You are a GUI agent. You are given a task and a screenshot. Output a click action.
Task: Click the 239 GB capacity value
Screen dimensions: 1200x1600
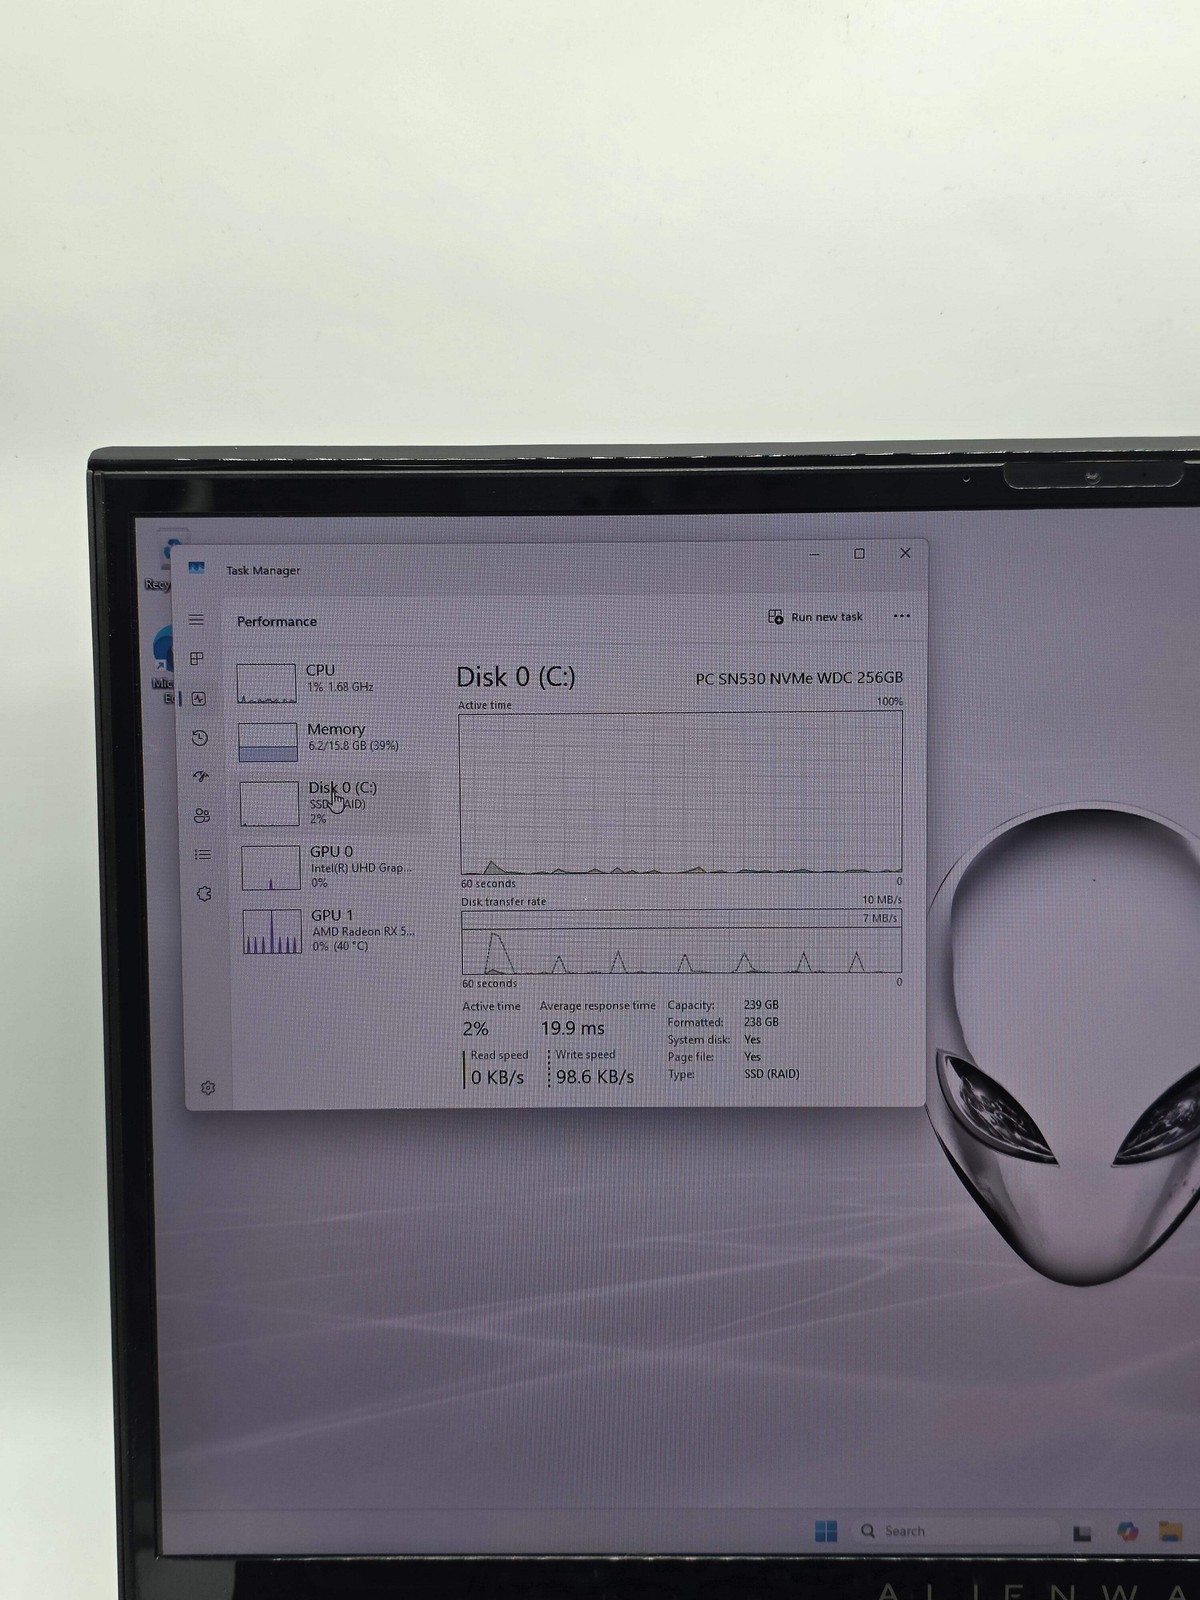pos(761,1005)
